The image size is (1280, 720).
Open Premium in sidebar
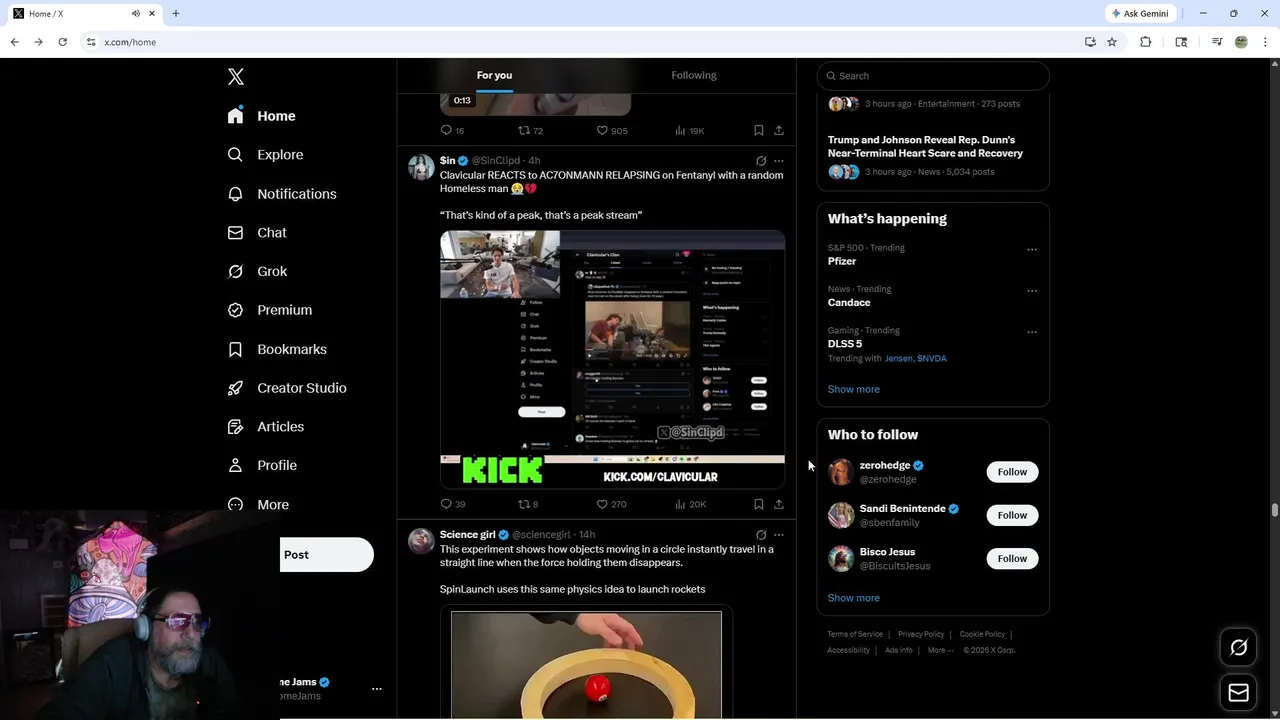coord(270,310)
